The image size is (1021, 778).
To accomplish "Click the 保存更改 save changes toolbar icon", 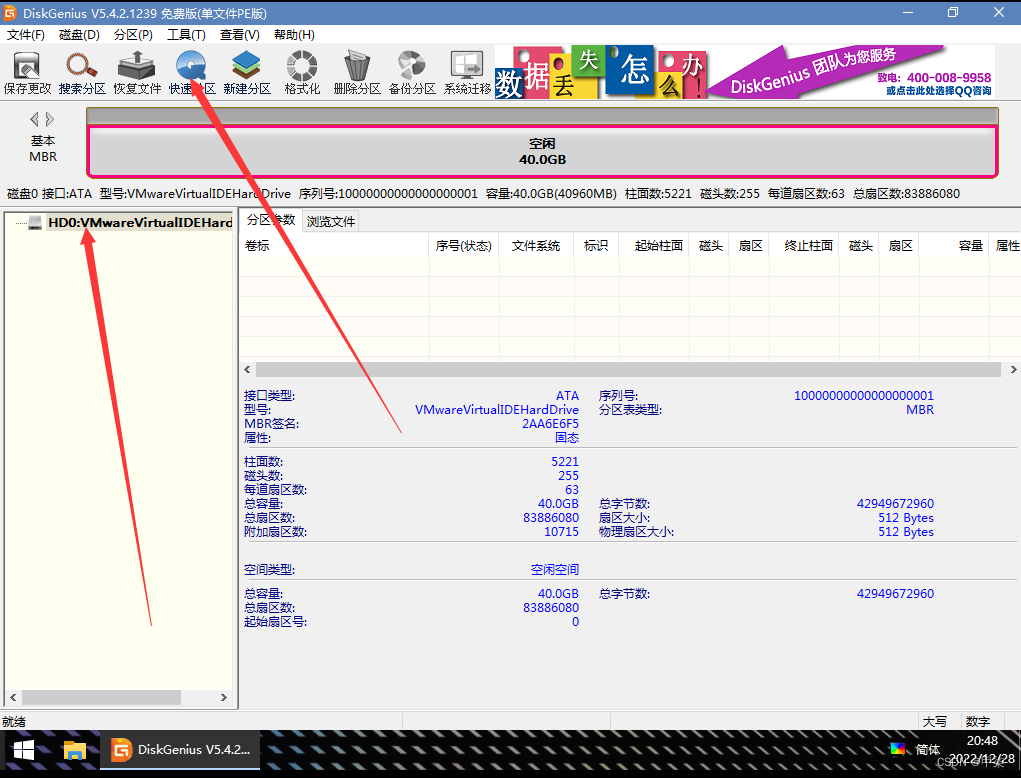I will (27, 73).
